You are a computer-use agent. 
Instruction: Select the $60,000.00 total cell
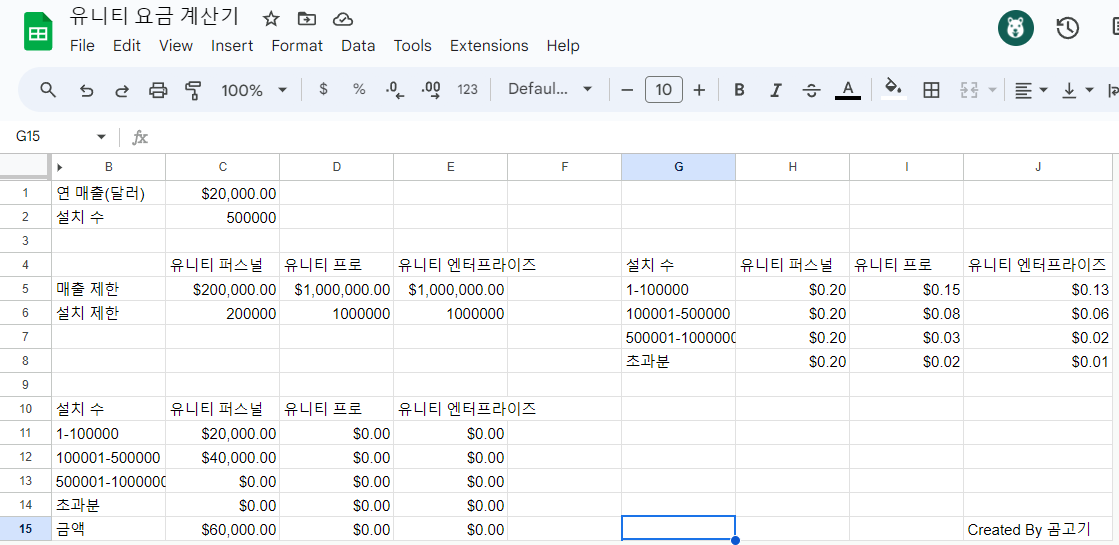coord(223,530)
